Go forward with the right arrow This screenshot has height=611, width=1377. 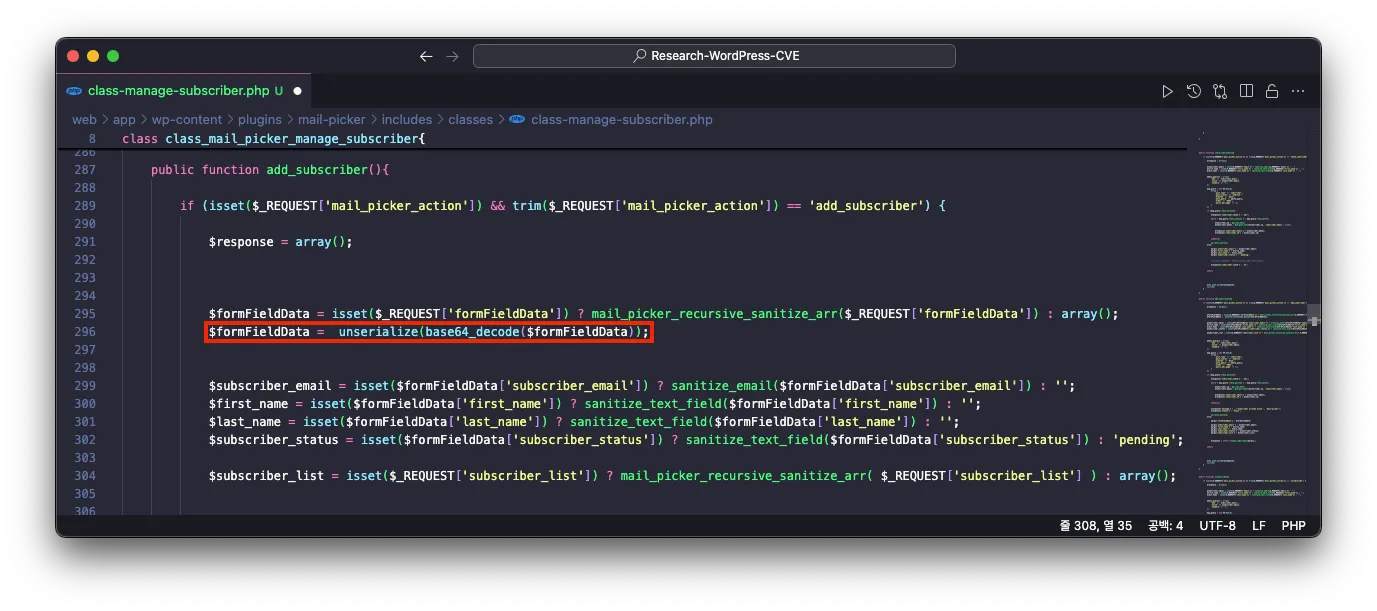(x=452, y=56)
